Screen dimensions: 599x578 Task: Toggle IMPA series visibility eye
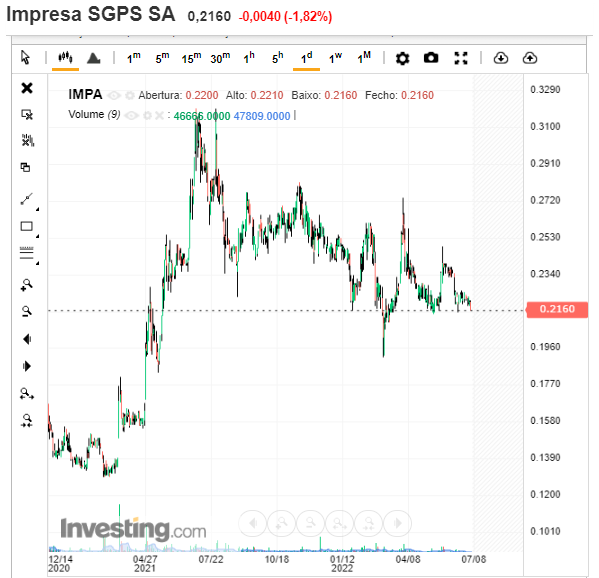point(114,95)
